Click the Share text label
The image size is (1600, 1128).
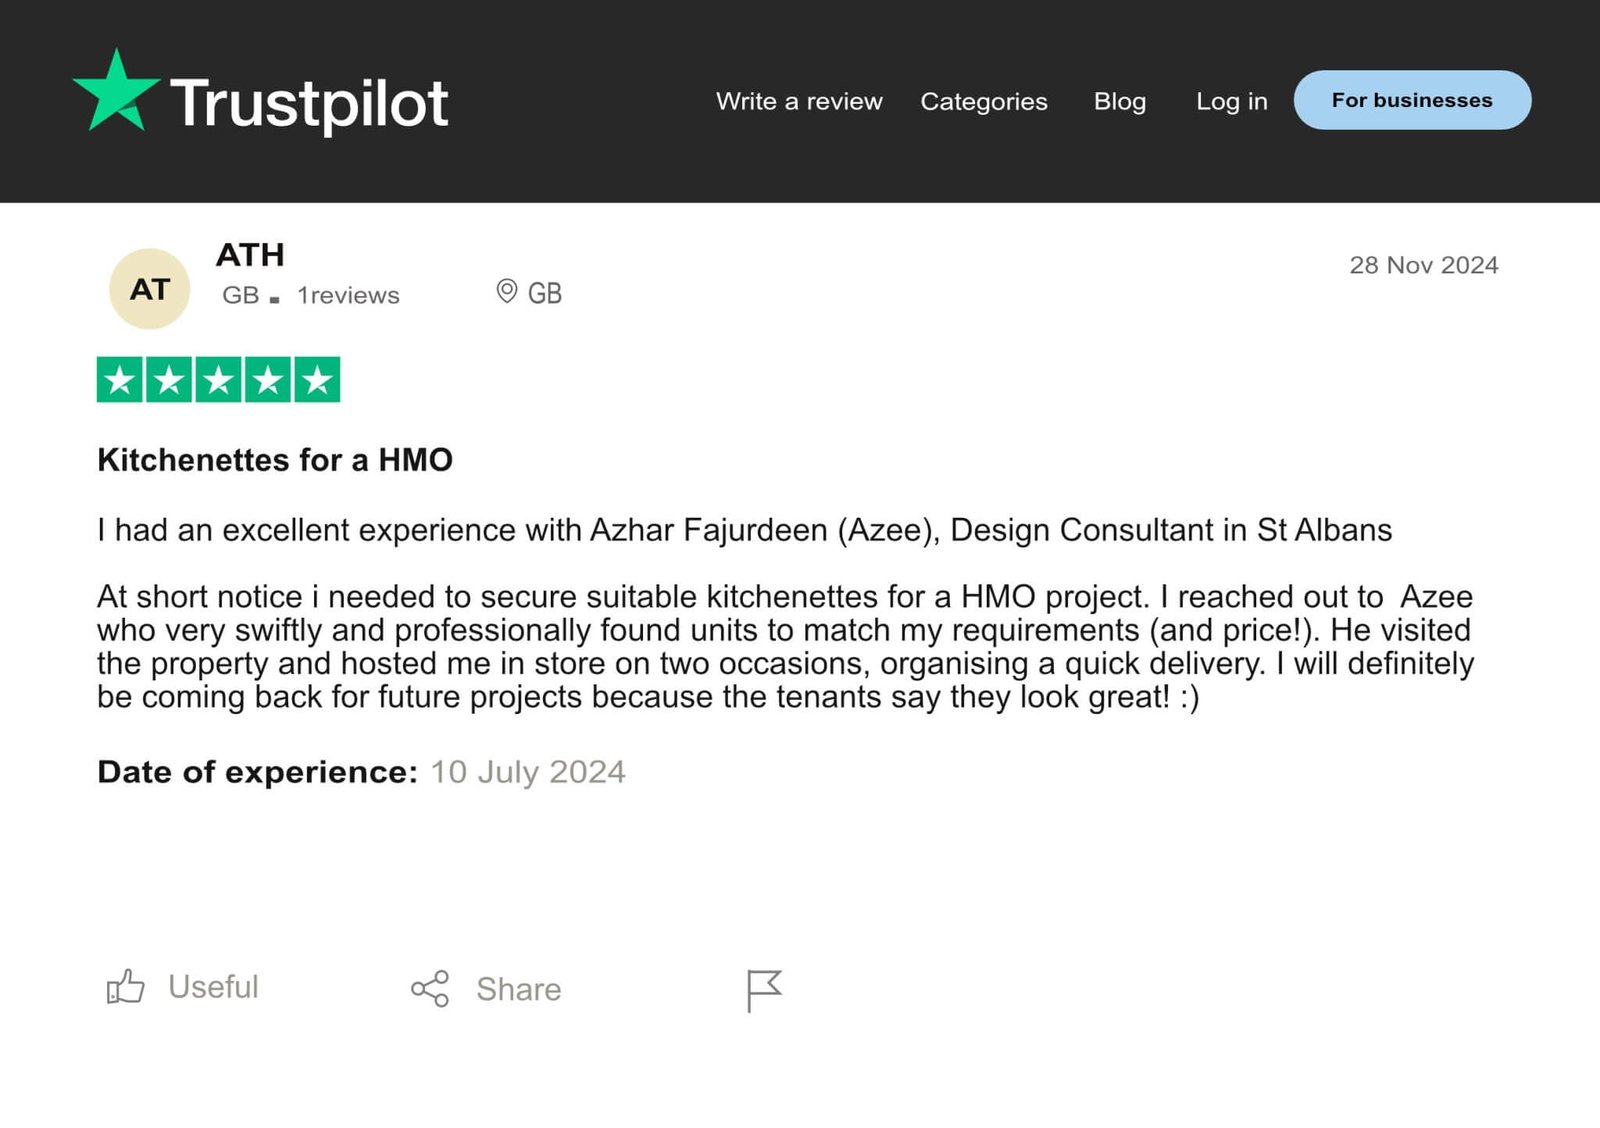tap(518, 989)
